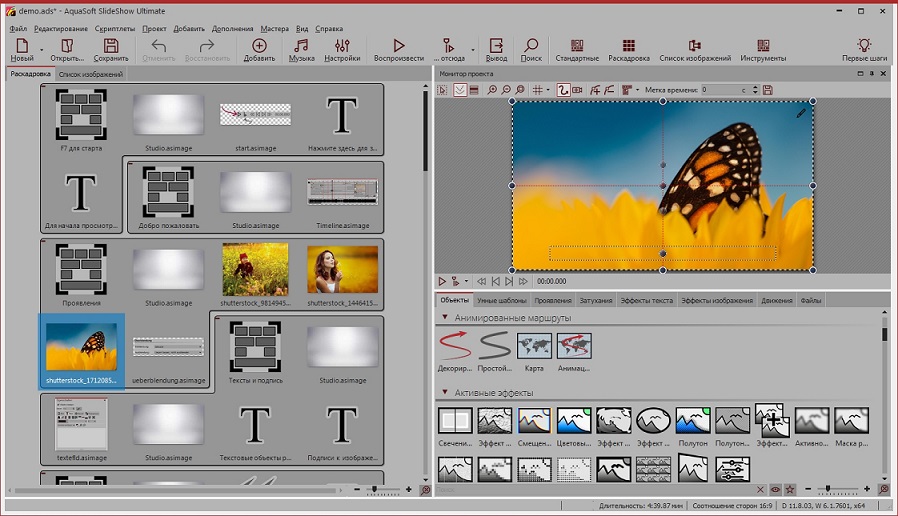Viewport: 898px width, 516px height.
Task: Open the layout dropdown in the monitor toolbar
Action: pos(637,90)
